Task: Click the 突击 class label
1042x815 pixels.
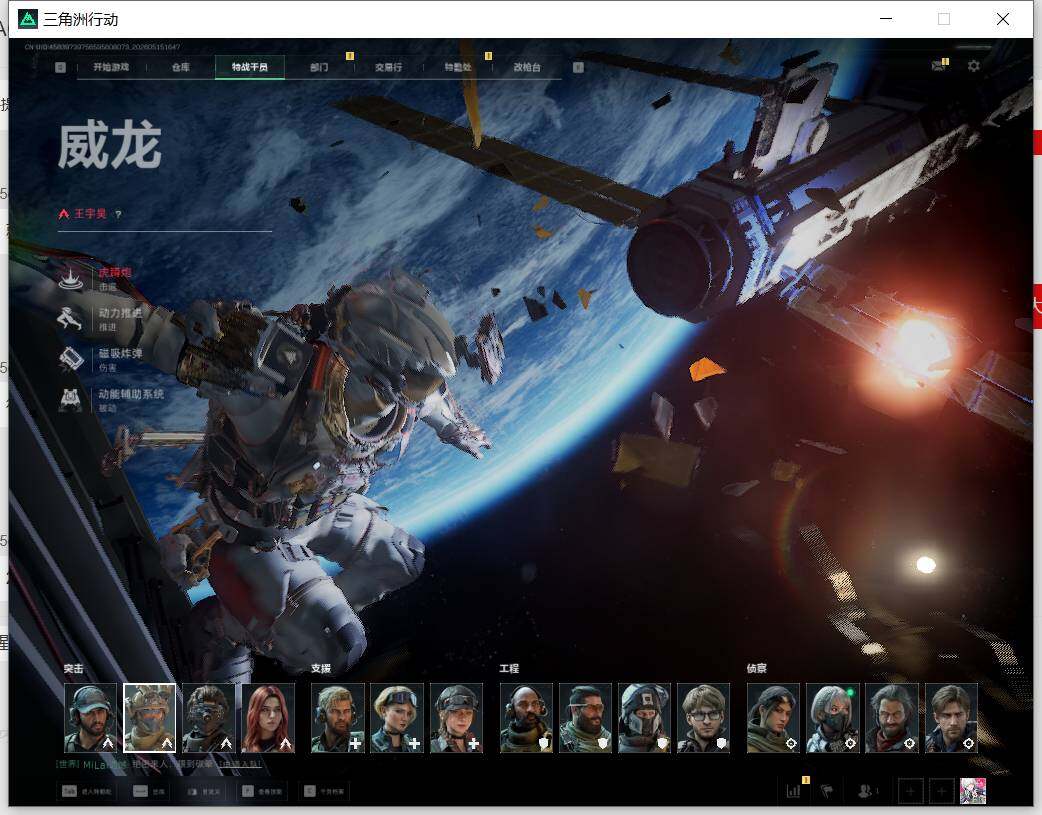Action: (74, 669)
